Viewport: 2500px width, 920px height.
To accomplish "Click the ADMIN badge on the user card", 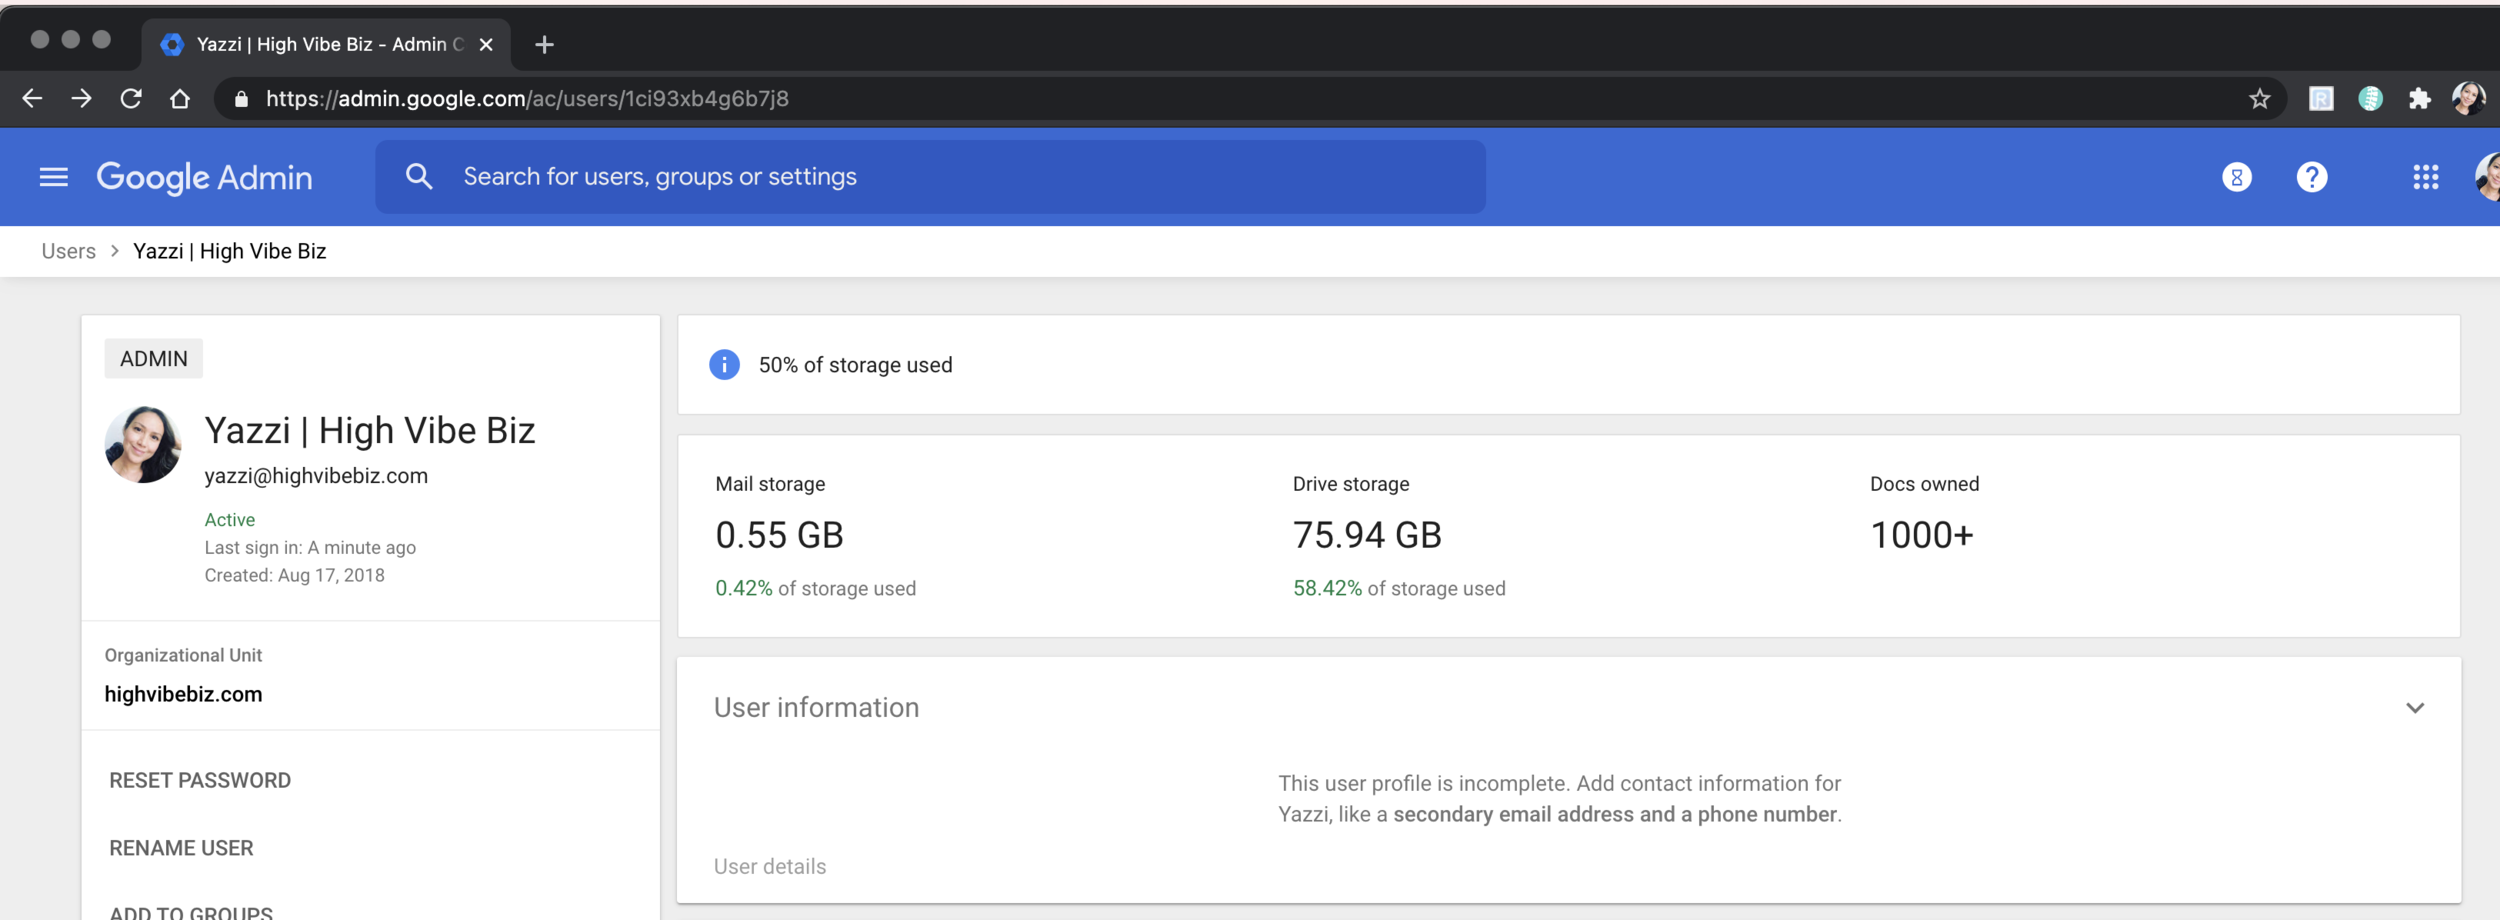I will coord(152,358).
